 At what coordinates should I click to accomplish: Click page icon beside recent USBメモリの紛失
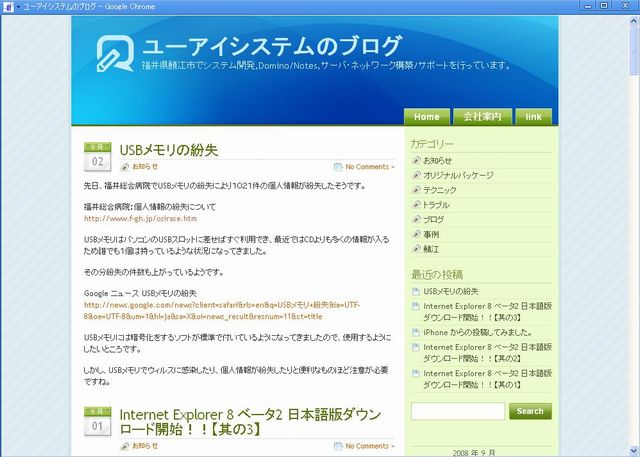click(x=416, y=291)
